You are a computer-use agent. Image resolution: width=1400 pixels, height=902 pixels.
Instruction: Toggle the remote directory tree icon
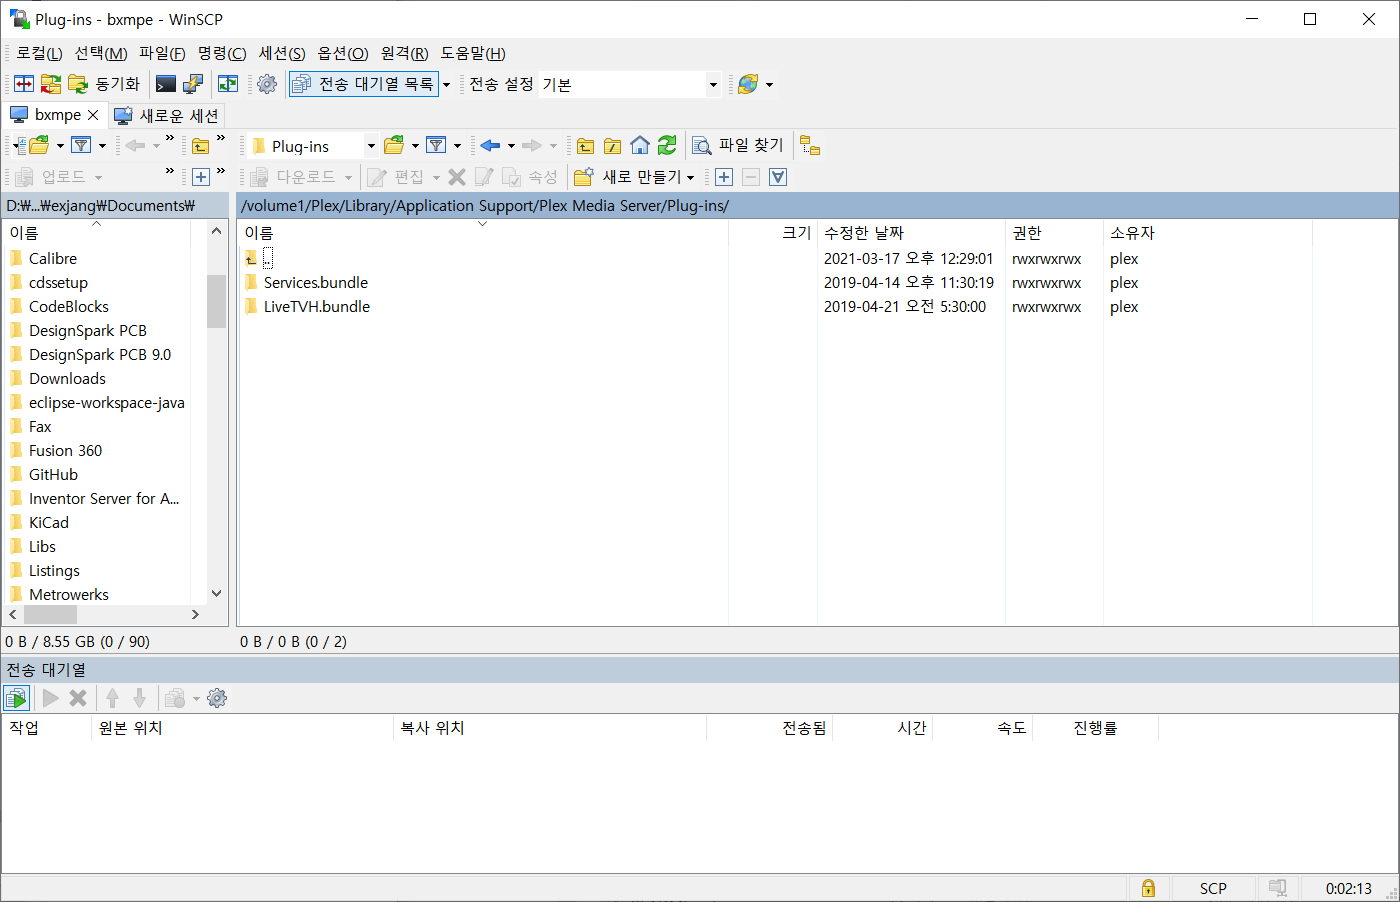(x=810, y=146)
